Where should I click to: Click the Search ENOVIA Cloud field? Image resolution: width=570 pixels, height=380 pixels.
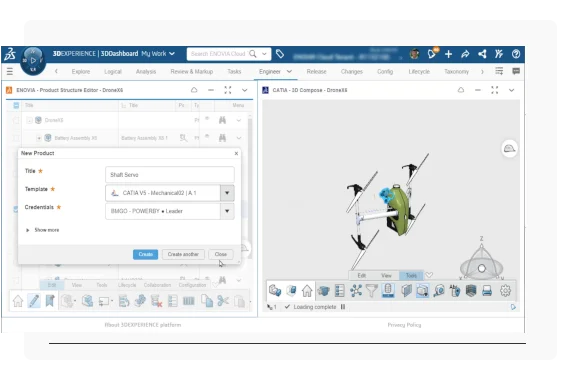click(x=218, y=54)
